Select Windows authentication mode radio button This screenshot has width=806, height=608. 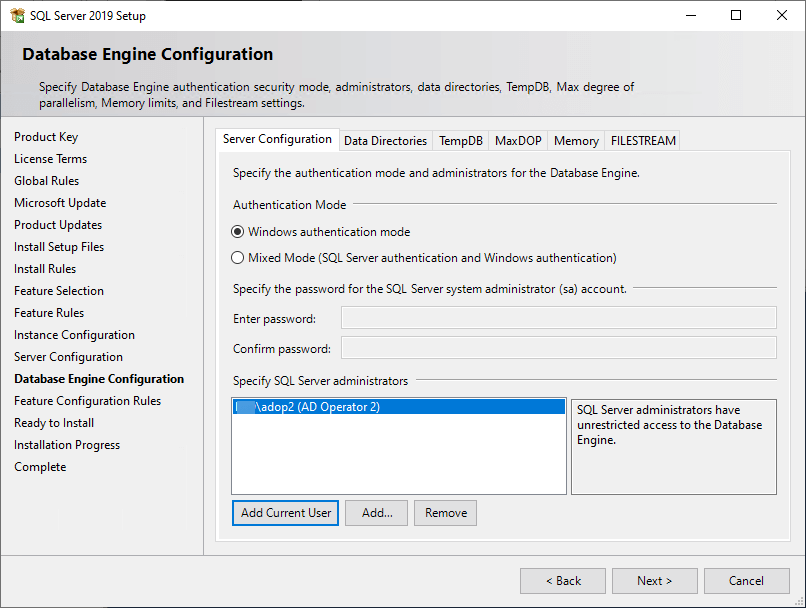coord(237,232)
